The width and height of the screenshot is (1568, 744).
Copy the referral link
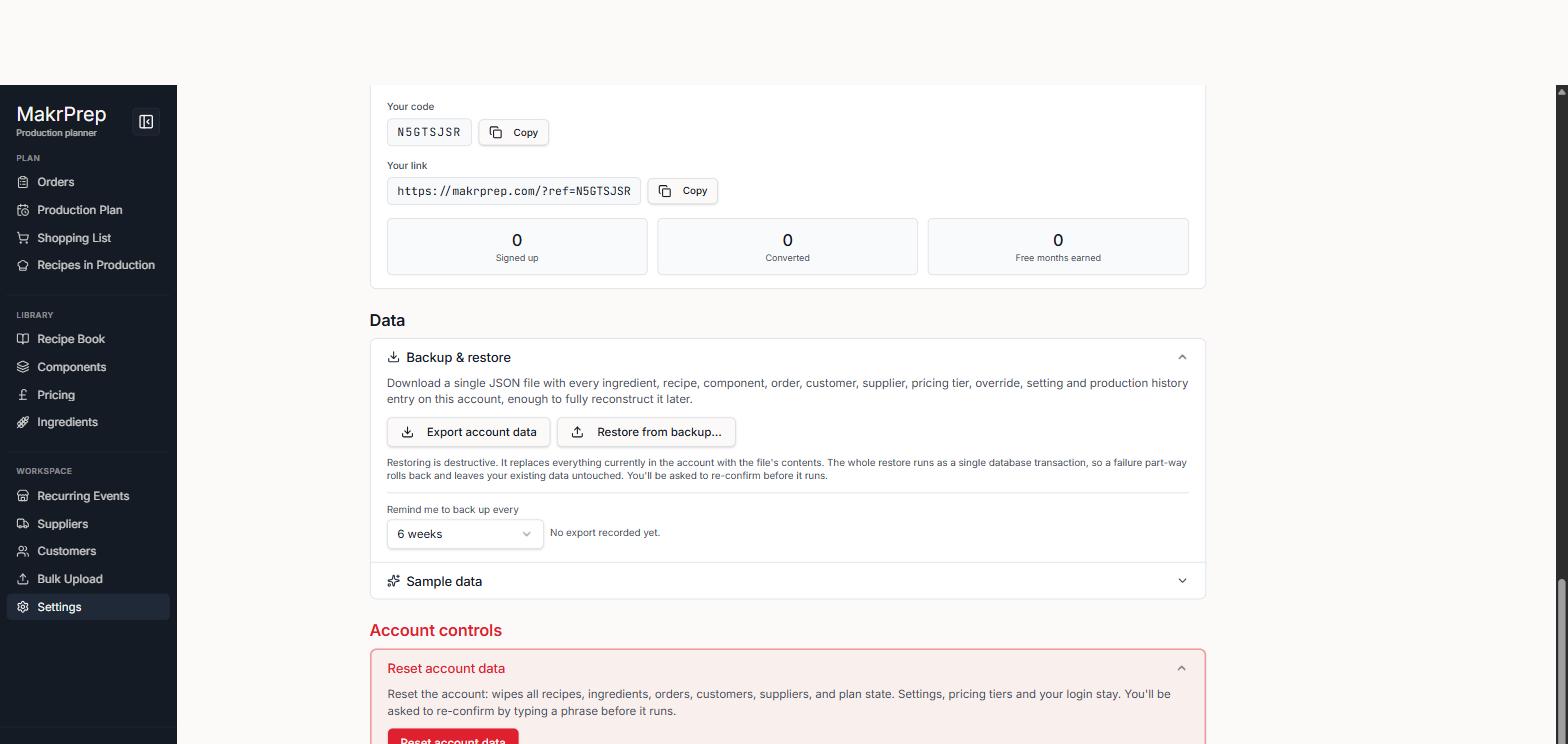pyautogui.click(x=683, y=191)
